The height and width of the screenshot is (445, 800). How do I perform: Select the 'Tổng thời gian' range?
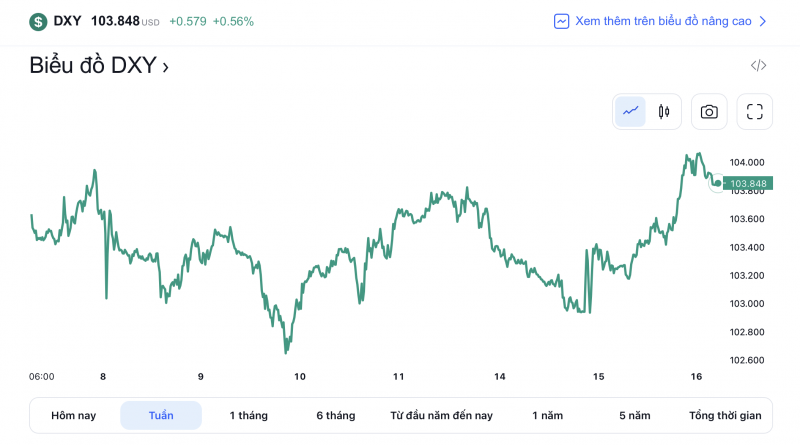[725, 416]
